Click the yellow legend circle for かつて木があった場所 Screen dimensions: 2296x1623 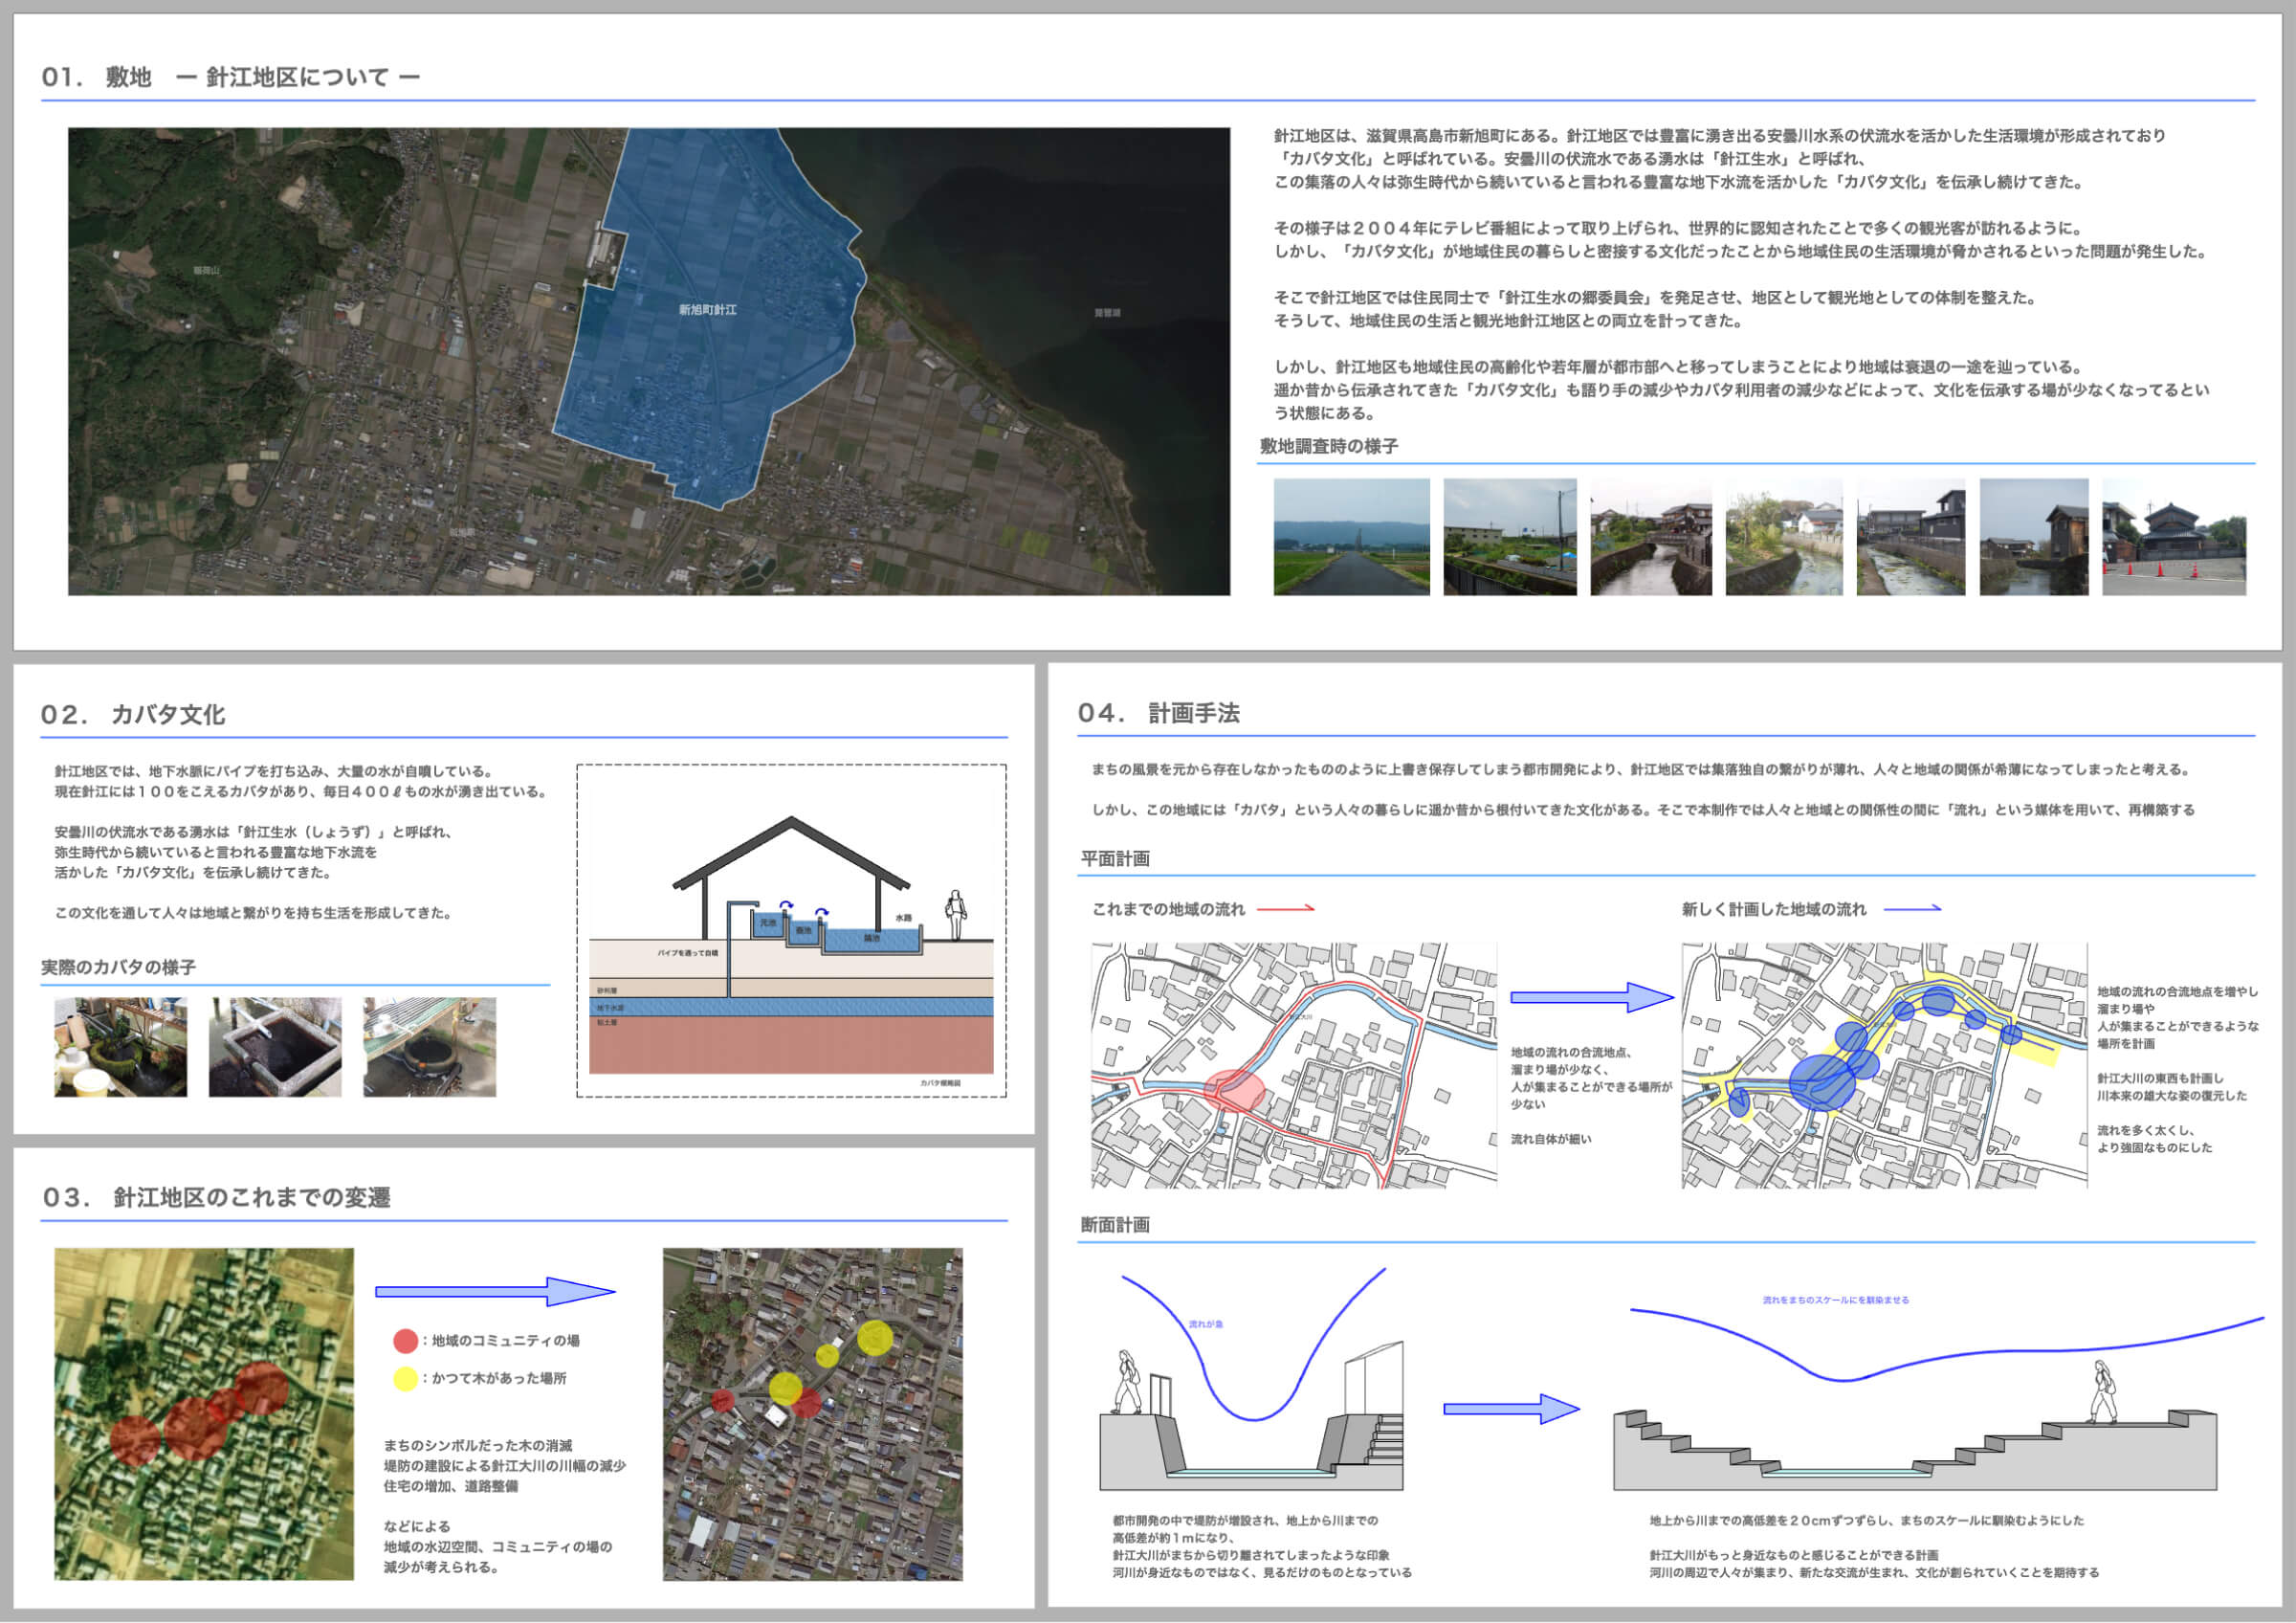(405, 1379)
